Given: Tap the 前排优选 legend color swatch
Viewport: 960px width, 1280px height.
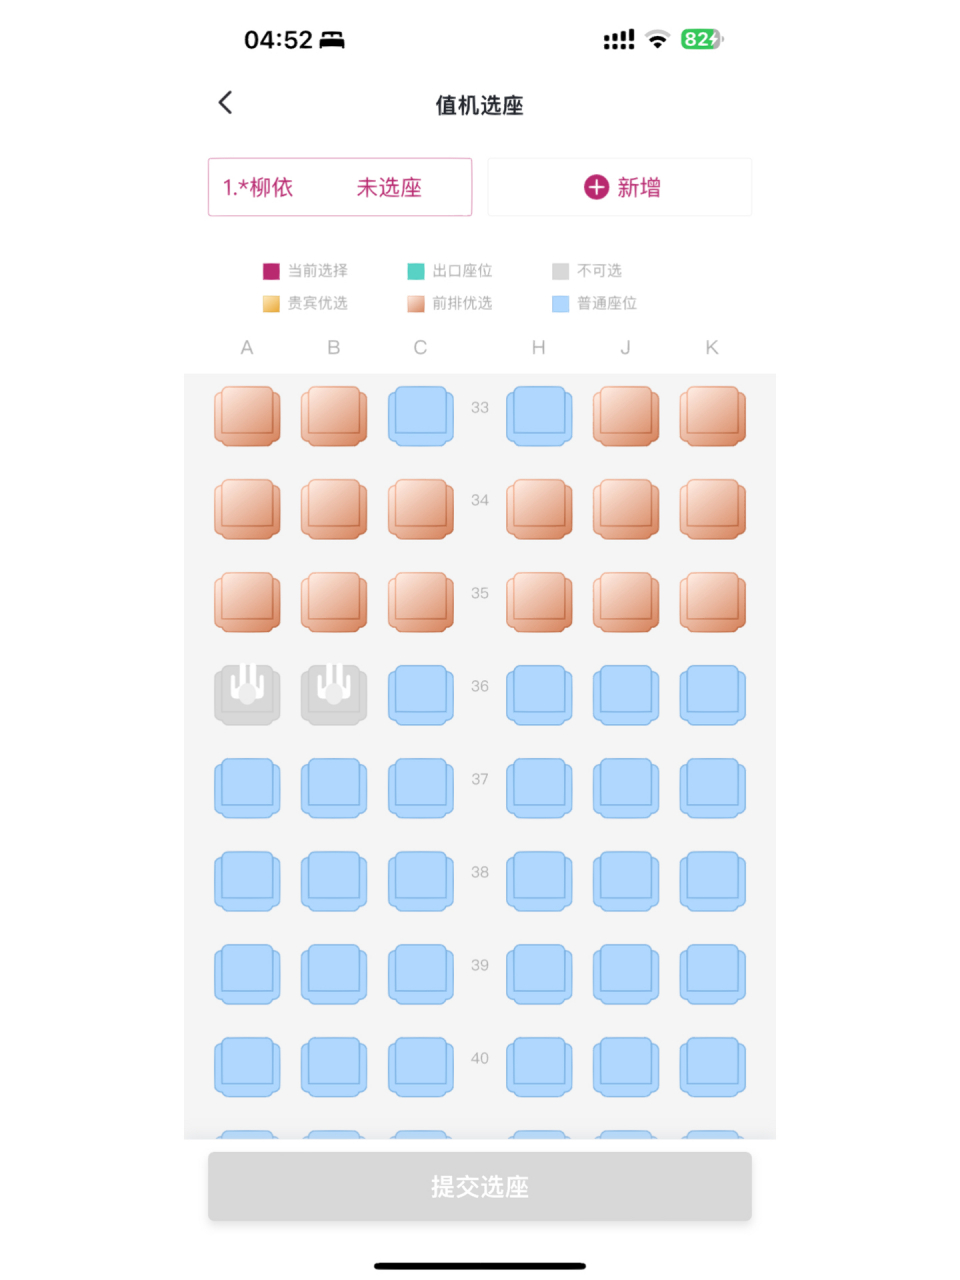Looking at the screenshot, I should pyautogui.click(x=416, y=303).
